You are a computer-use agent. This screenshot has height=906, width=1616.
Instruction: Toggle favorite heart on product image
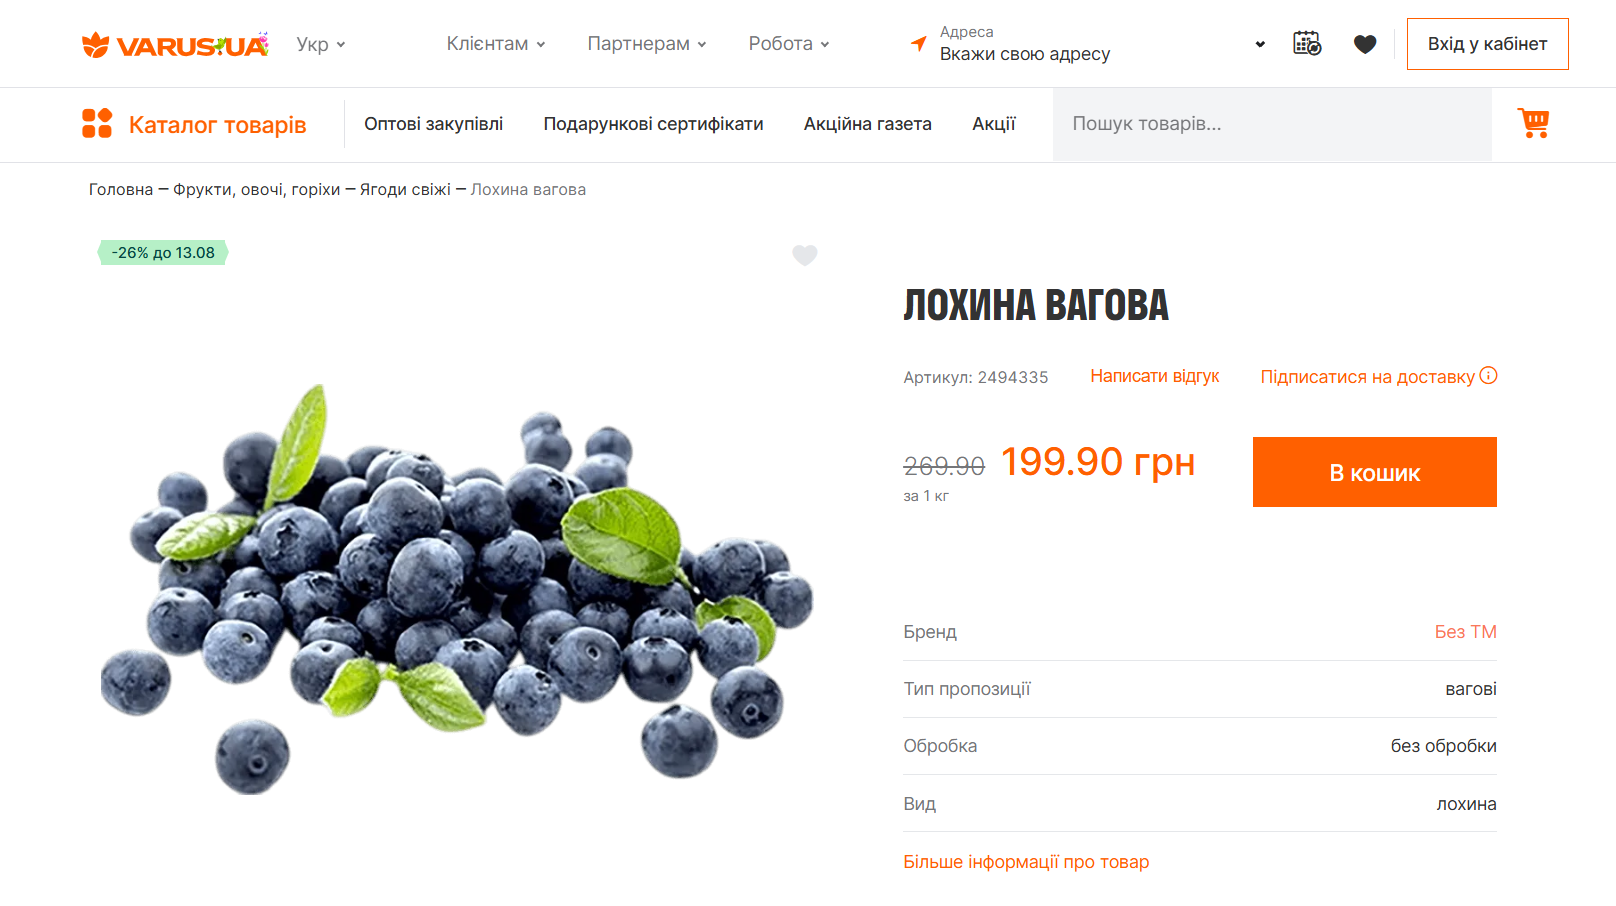[x=805, y=255]
